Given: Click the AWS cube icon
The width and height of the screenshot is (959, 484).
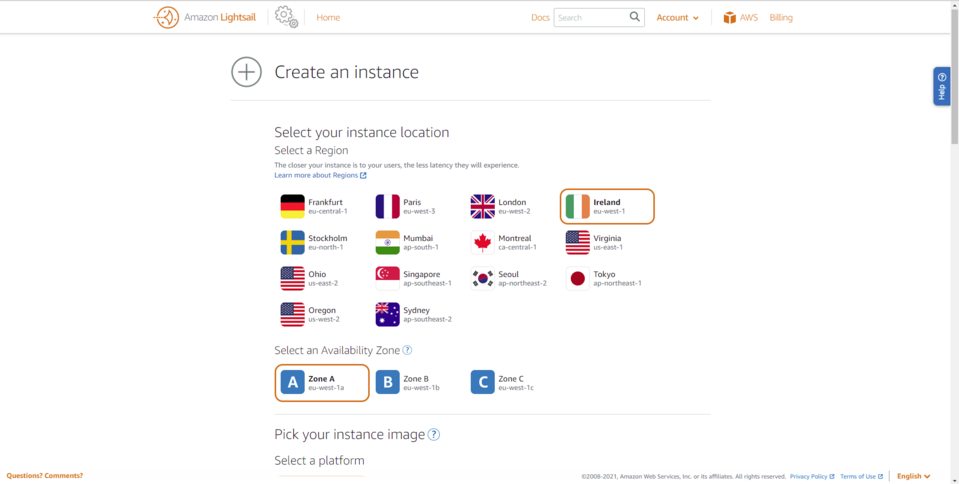Looking at the screenshot, I should (x=729, y=18).
